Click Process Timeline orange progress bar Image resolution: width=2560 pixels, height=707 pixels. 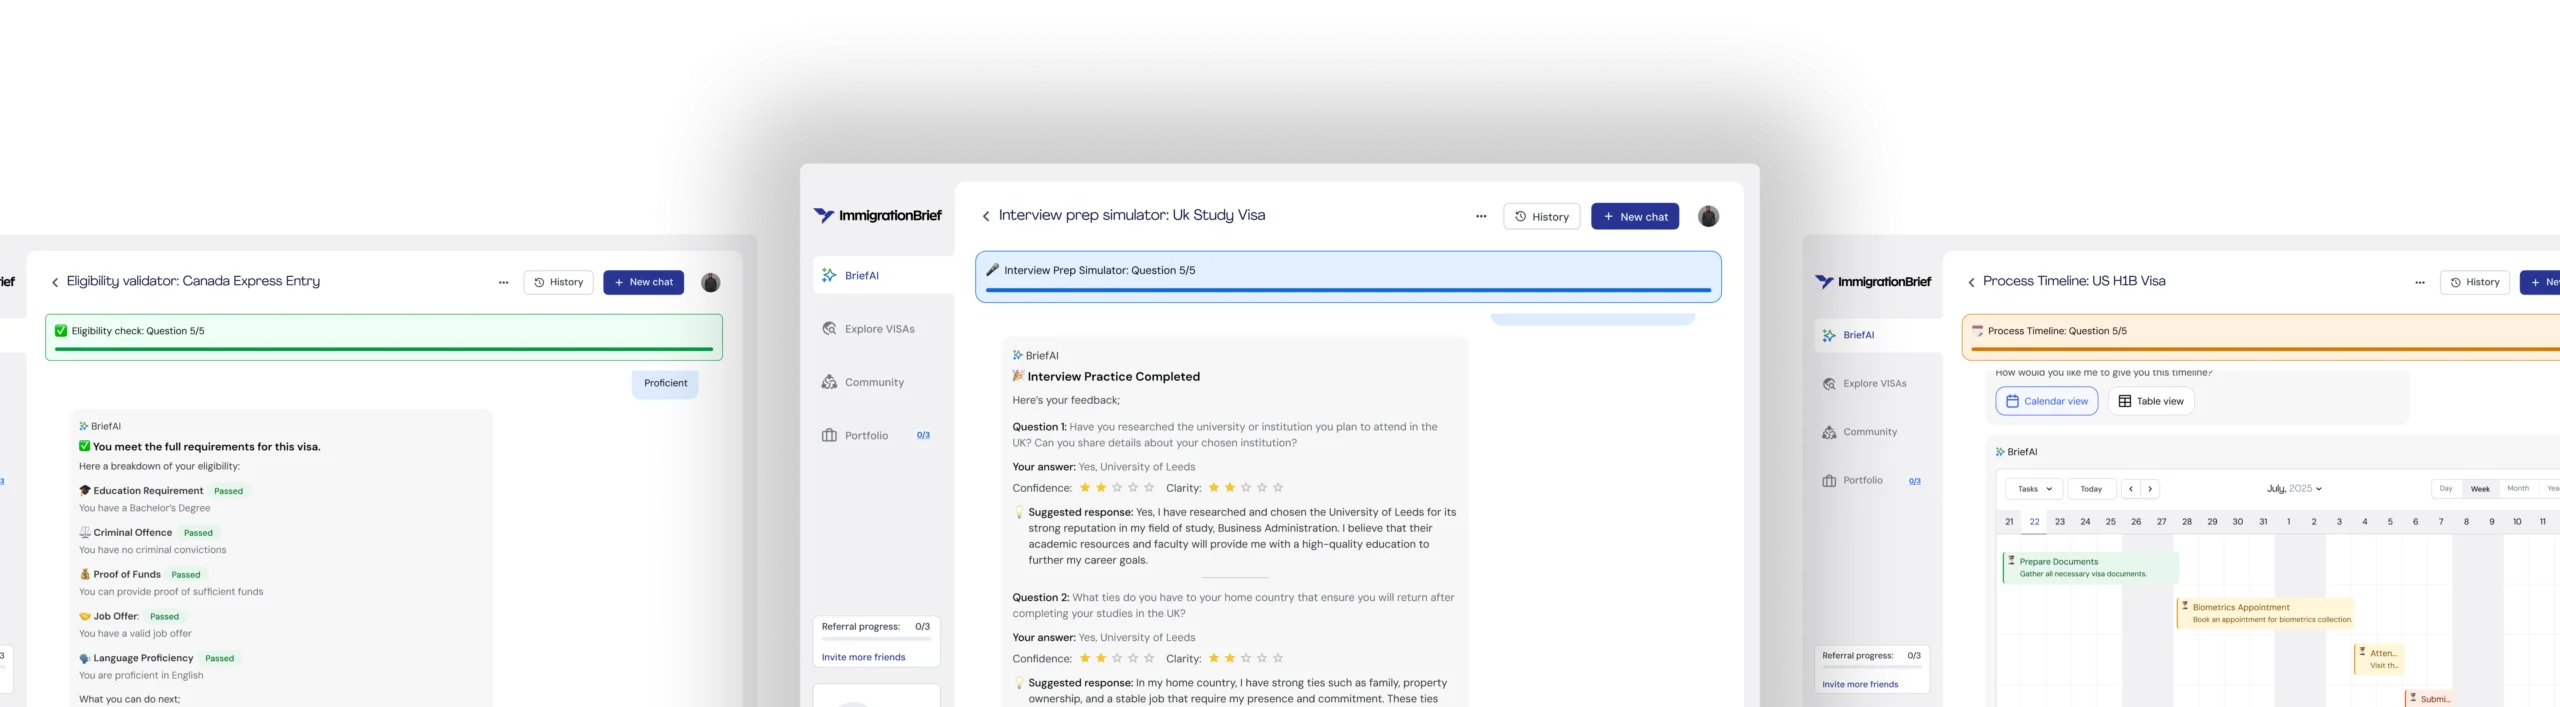click(x=2266, y=349)
